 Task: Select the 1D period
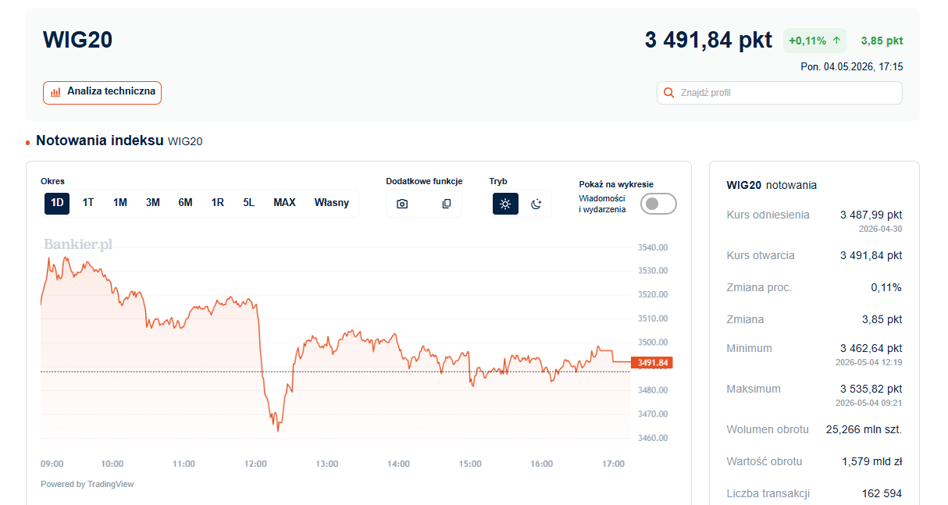57,203
